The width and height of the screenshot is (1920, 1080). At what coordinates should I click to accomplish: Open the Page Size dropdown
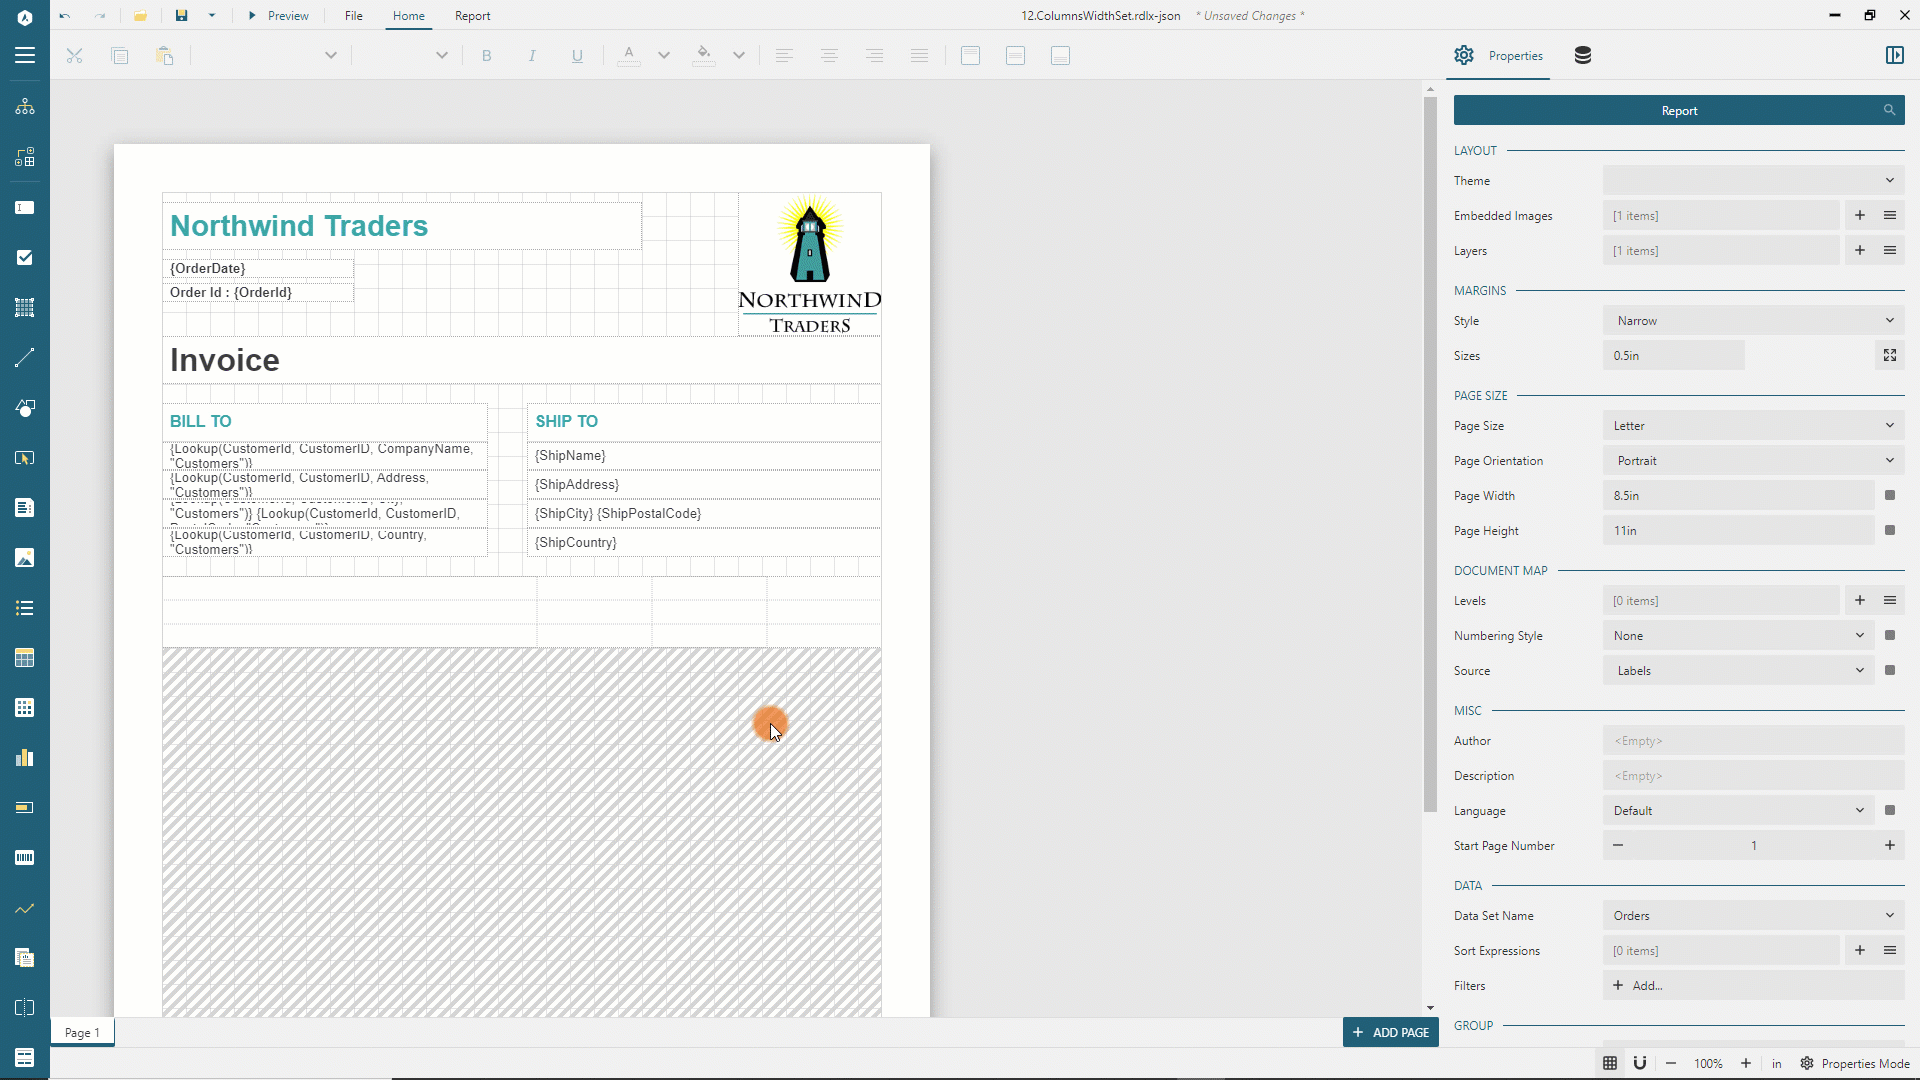coord(1753,426)
